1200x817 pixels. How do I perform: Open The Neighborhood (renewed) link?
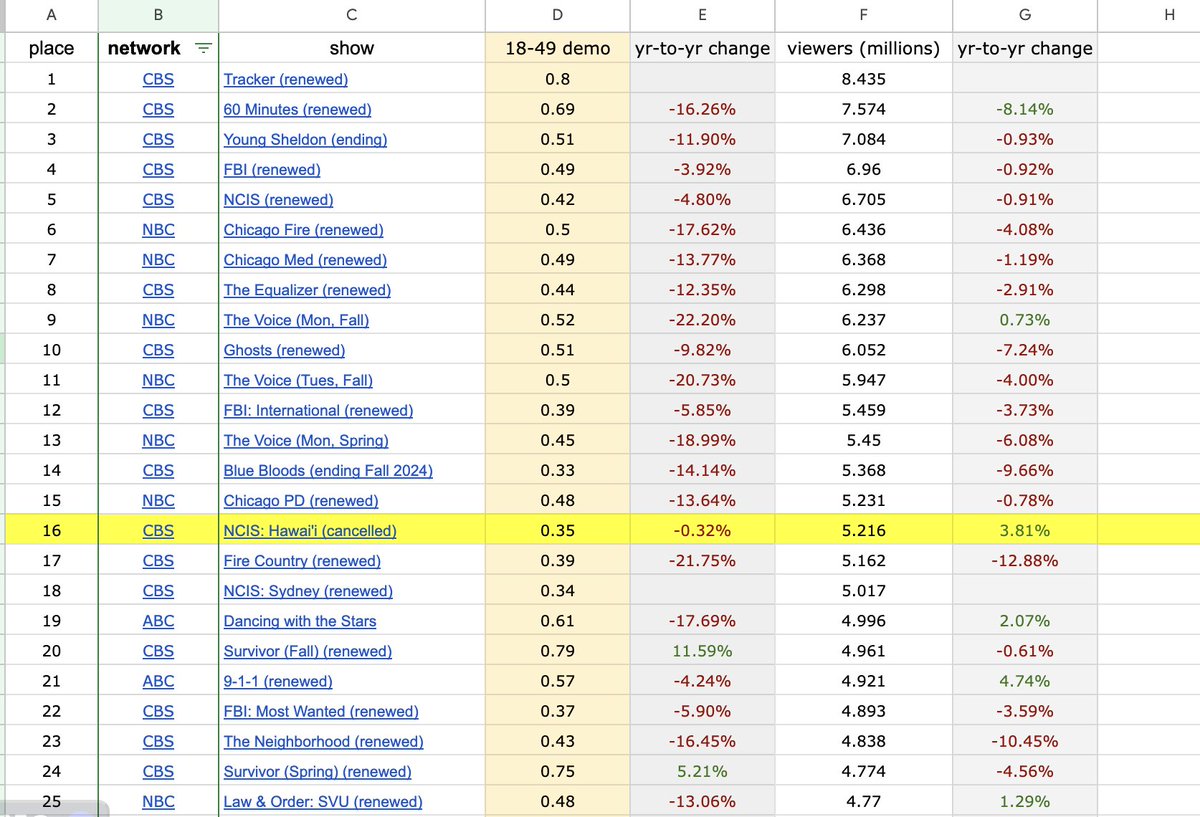323,741
